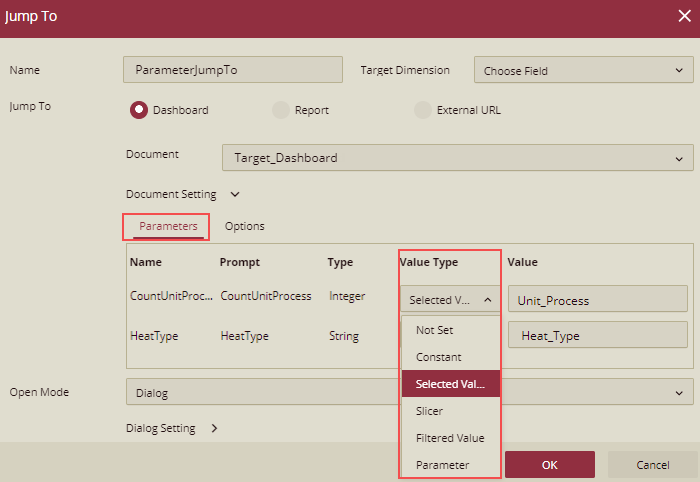Collapse the Document Setting section
Image resolution: width=700 pixels, height=482 pixels.
coord(234,194)
